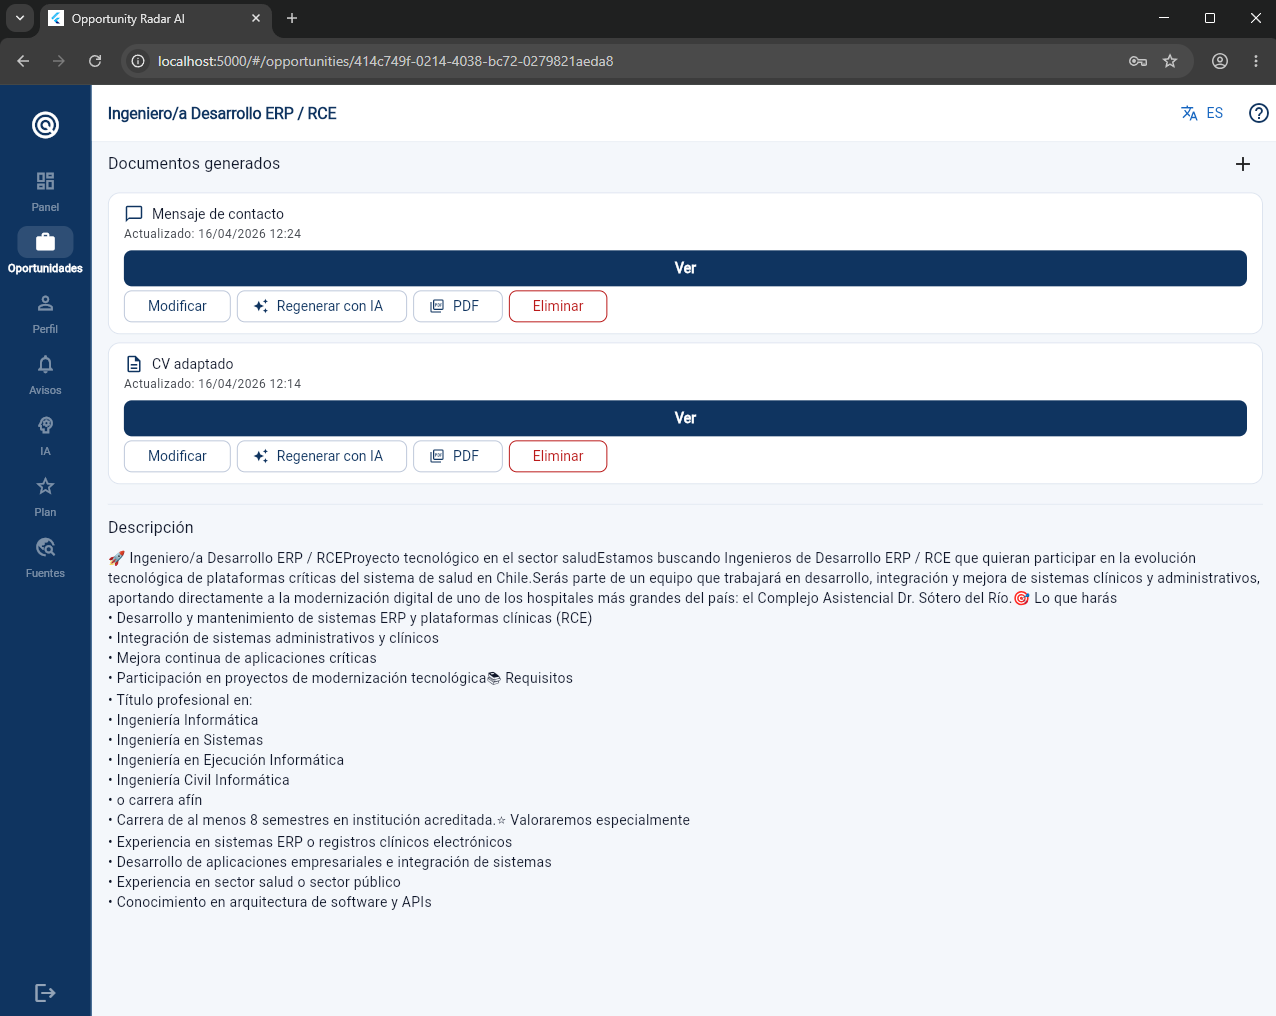Viewport: 1276px width, 1016px height.
Task: Regenerate Mensaje de contacto with IA
Action: tap(322, 306)
